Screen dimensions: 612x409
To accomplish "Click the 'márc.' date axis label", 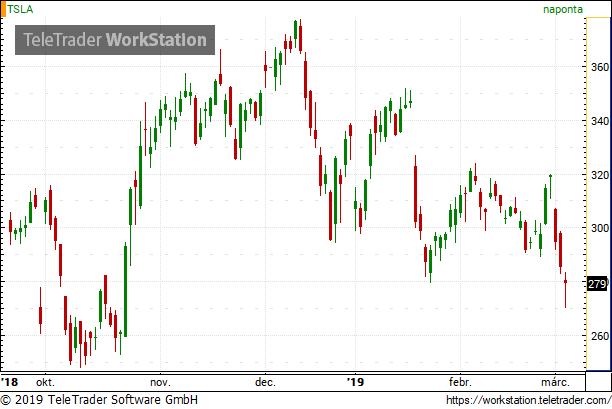I will coord(555,382).
